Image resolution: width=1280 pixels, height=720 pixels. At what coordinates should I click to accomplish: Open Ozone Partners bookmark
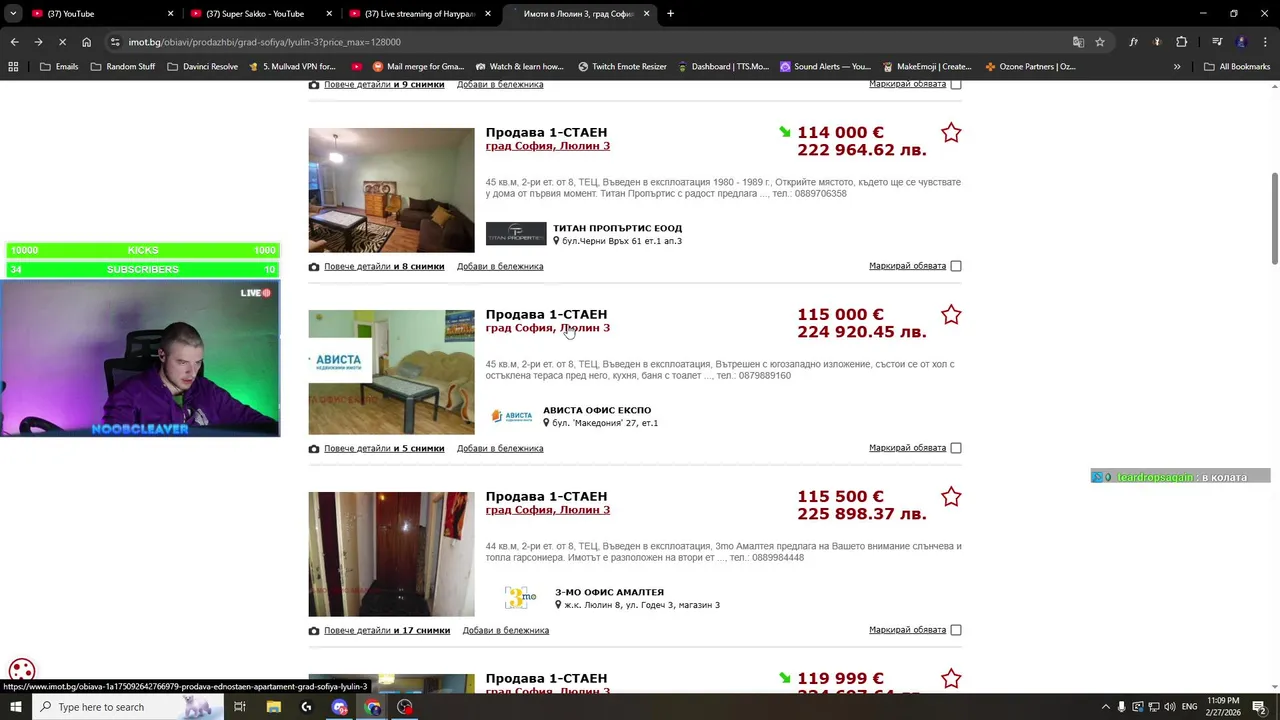pos(1030,67)
